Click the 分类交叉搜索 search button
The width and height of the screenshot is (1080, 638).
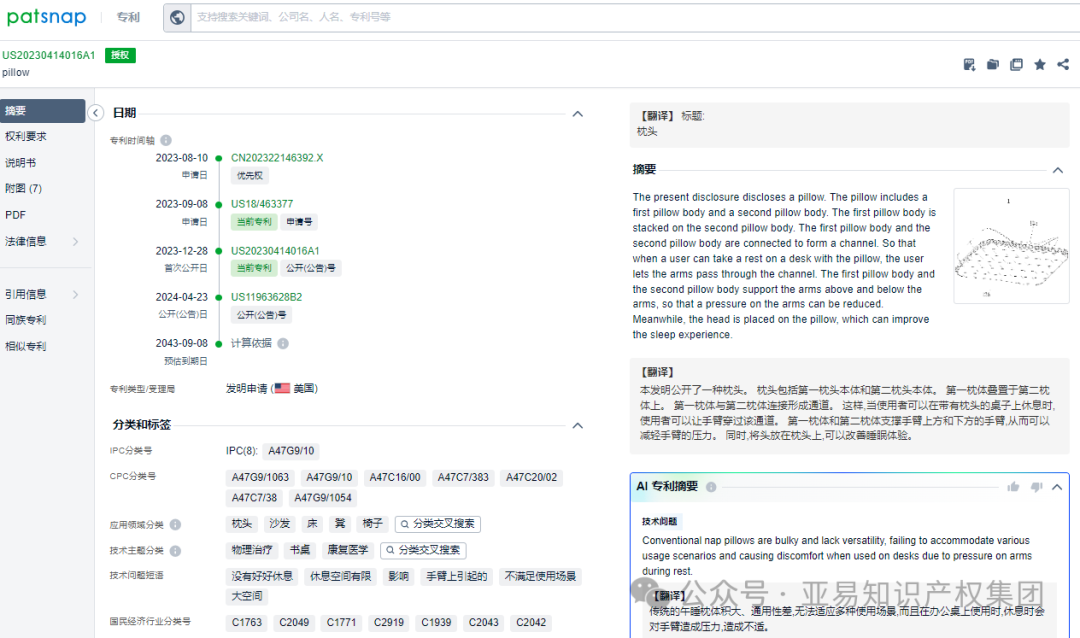[x=437, y=523]
